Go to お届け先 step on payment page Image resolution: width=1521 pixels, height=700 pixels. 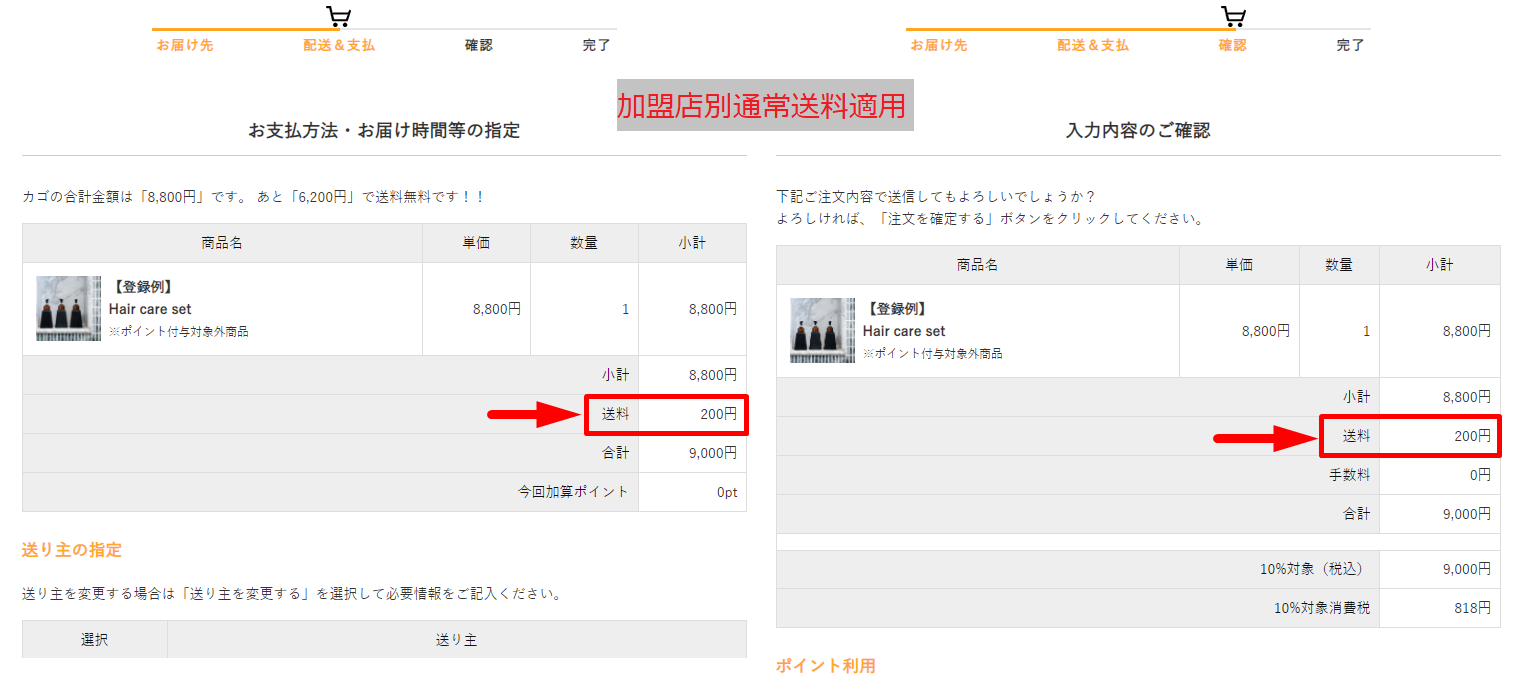point(185,45)
